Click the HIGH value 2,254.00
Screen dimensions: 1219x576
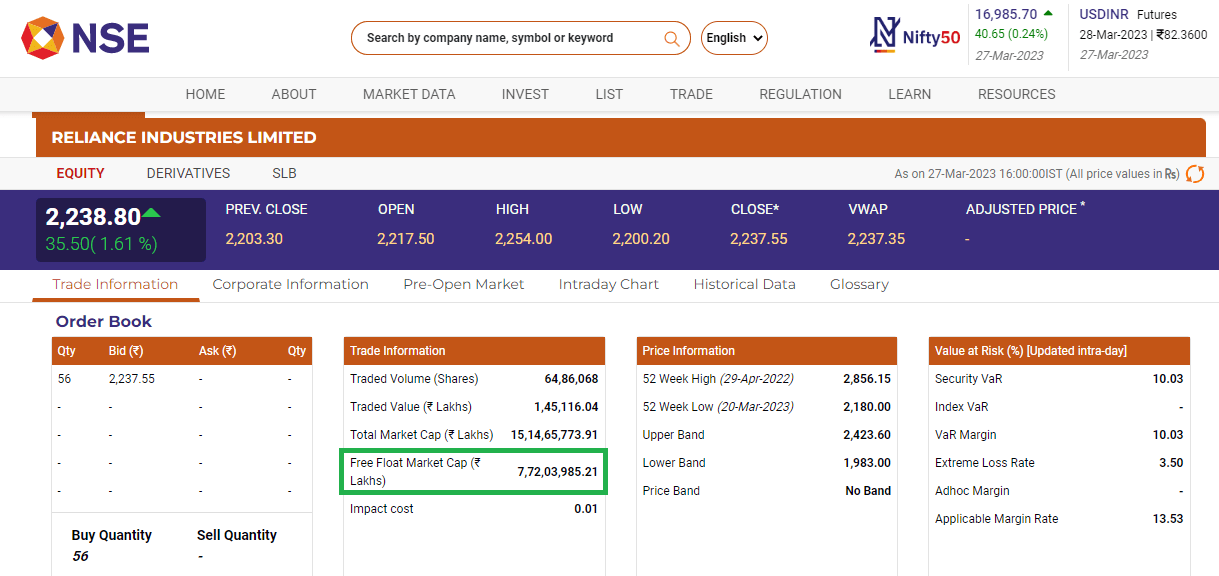pyautogui.click(x=523, y=239)
